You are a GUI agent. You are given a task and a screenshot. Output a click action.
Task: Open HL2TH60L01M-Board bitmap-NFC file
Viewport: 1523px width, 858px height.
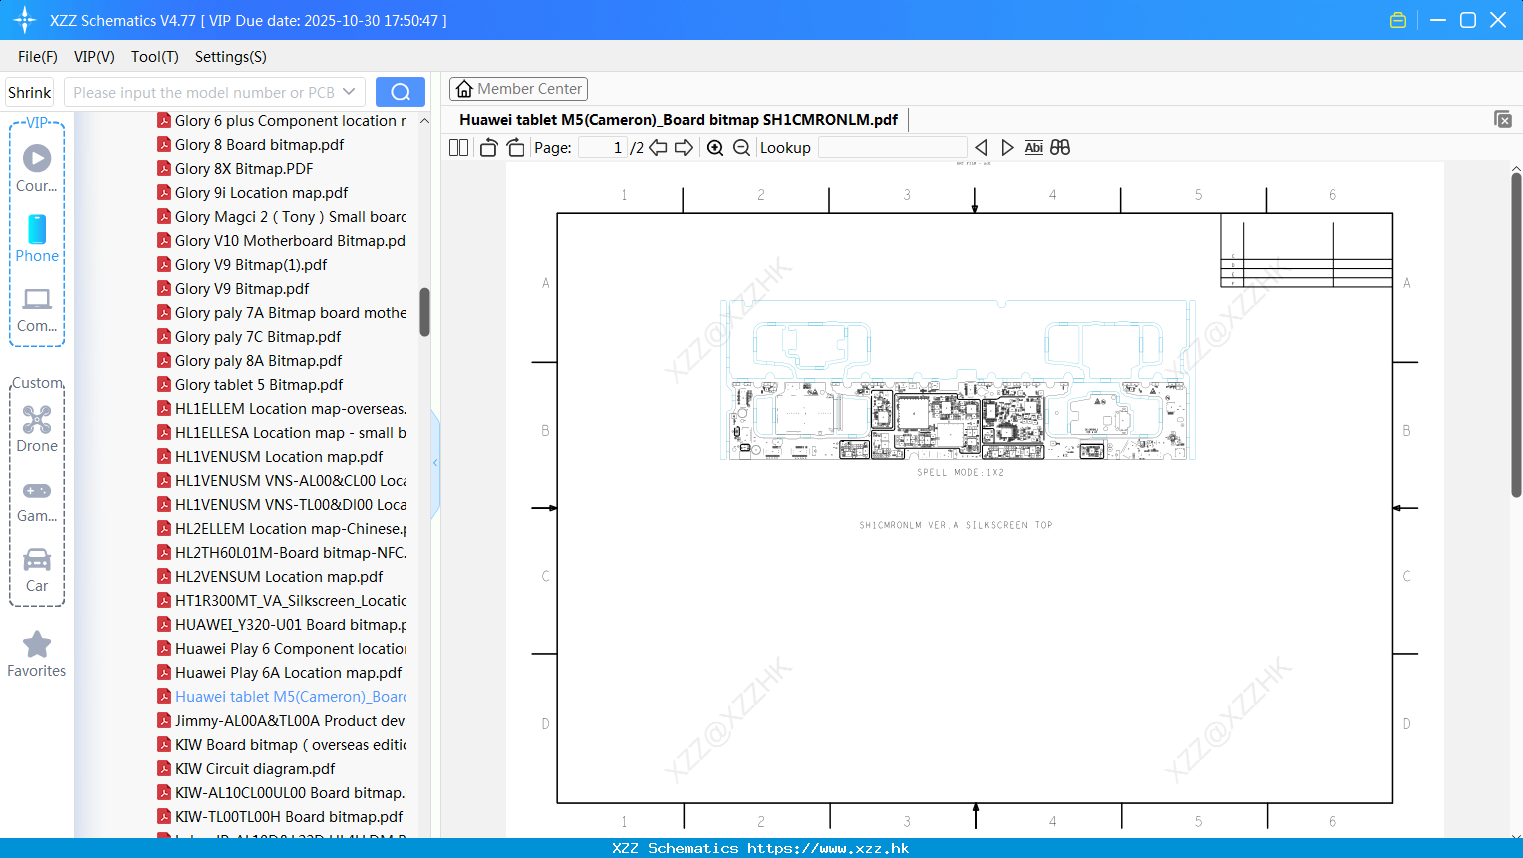click(281, 553)
